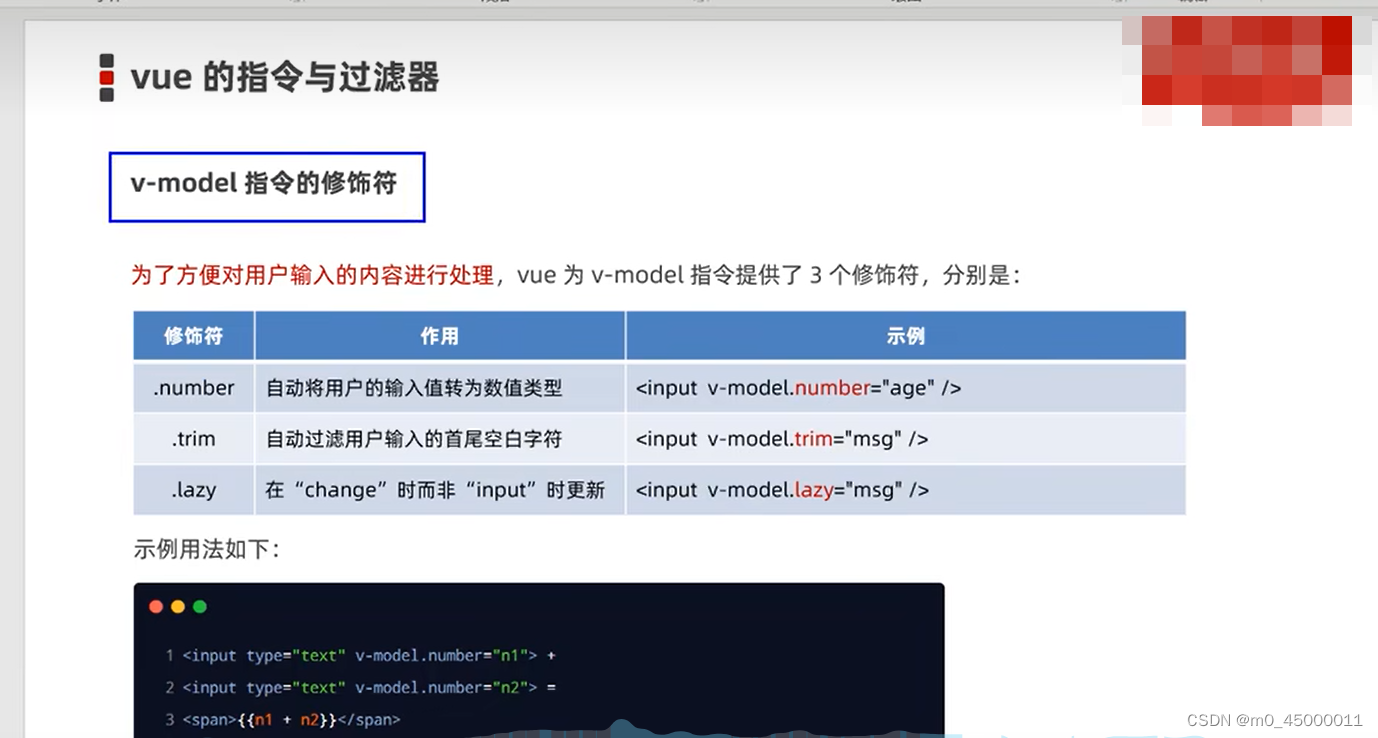The width and height of the screenshot is (1378, 738).
Task: Expand the "修饰符" column header
Action: click(x=193, y=336)
